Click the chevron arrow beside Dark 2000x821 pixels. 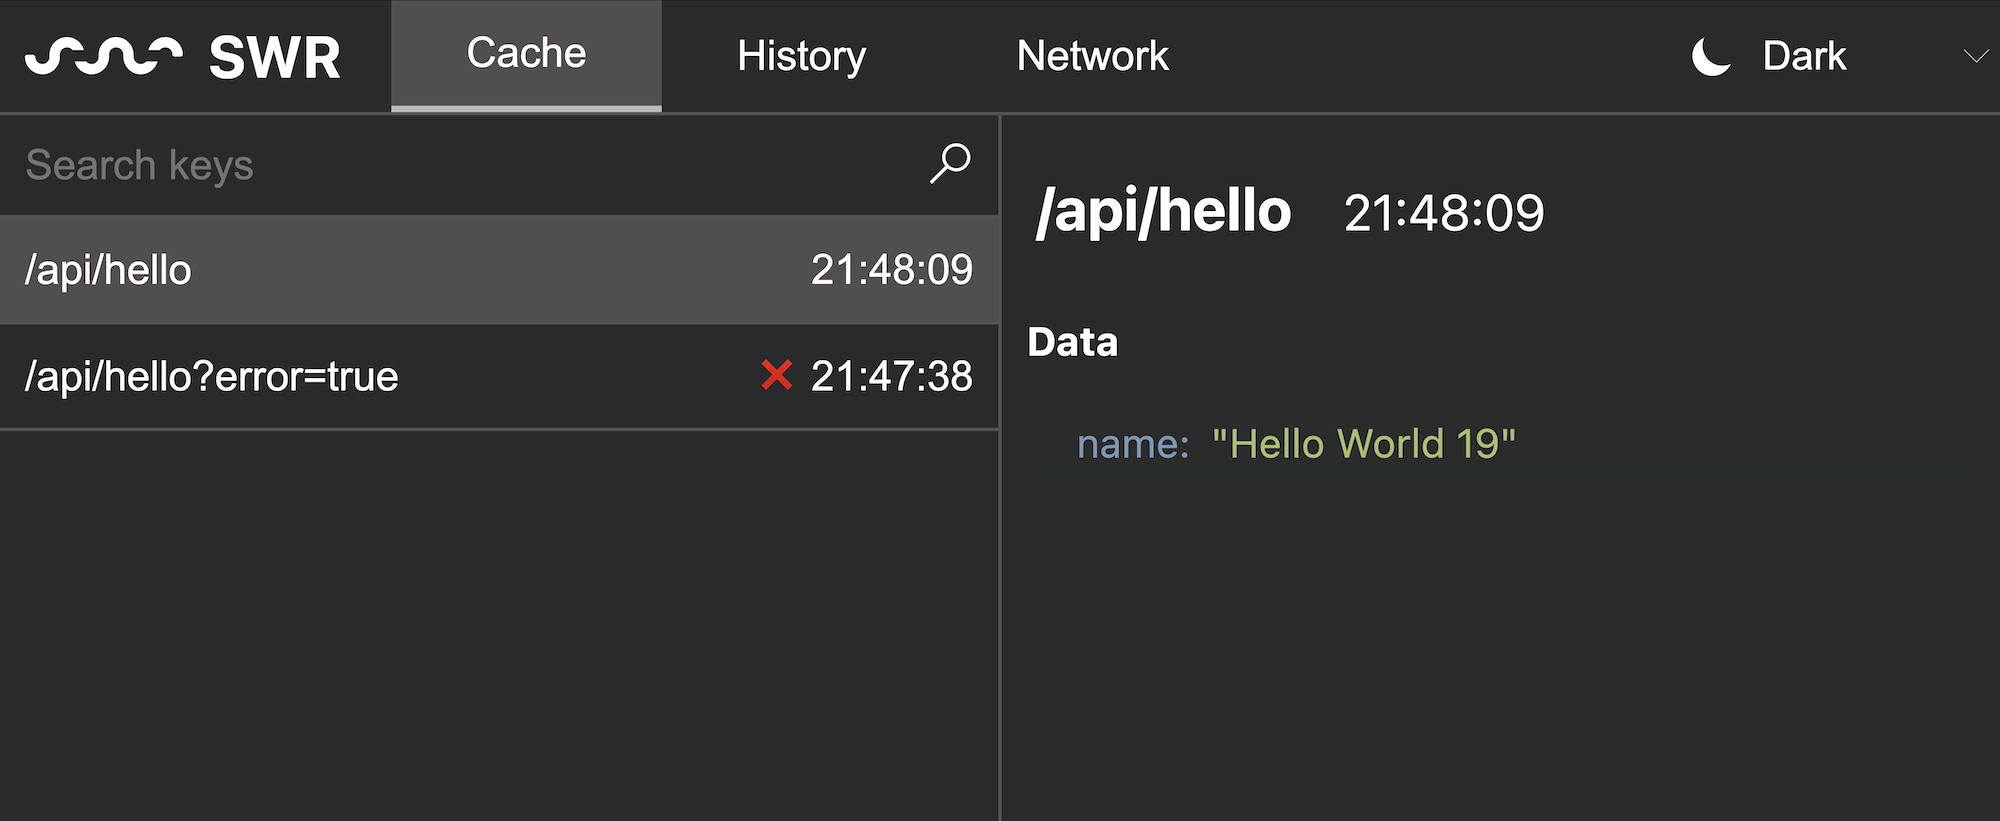[1975, 56]
